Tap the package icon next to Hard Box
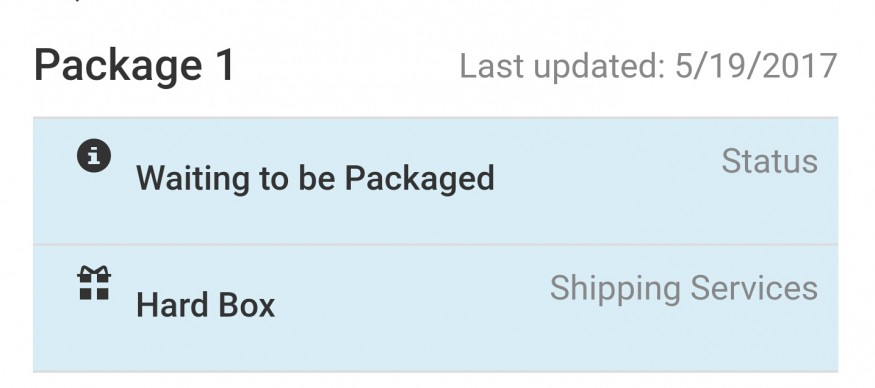Image resolution: width=875 pixels, height=388 pixels. [94, 283]
